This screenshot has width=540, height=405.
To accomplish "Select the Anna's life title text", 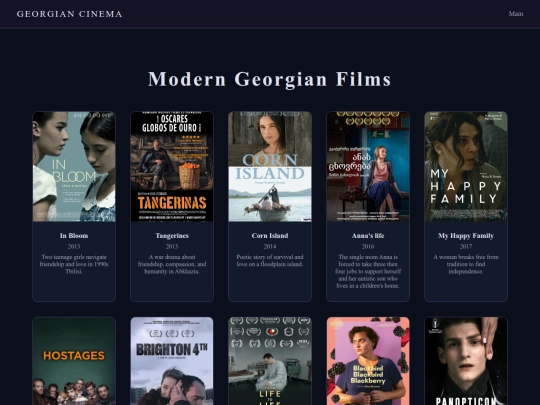I will [x=368, y=236].
